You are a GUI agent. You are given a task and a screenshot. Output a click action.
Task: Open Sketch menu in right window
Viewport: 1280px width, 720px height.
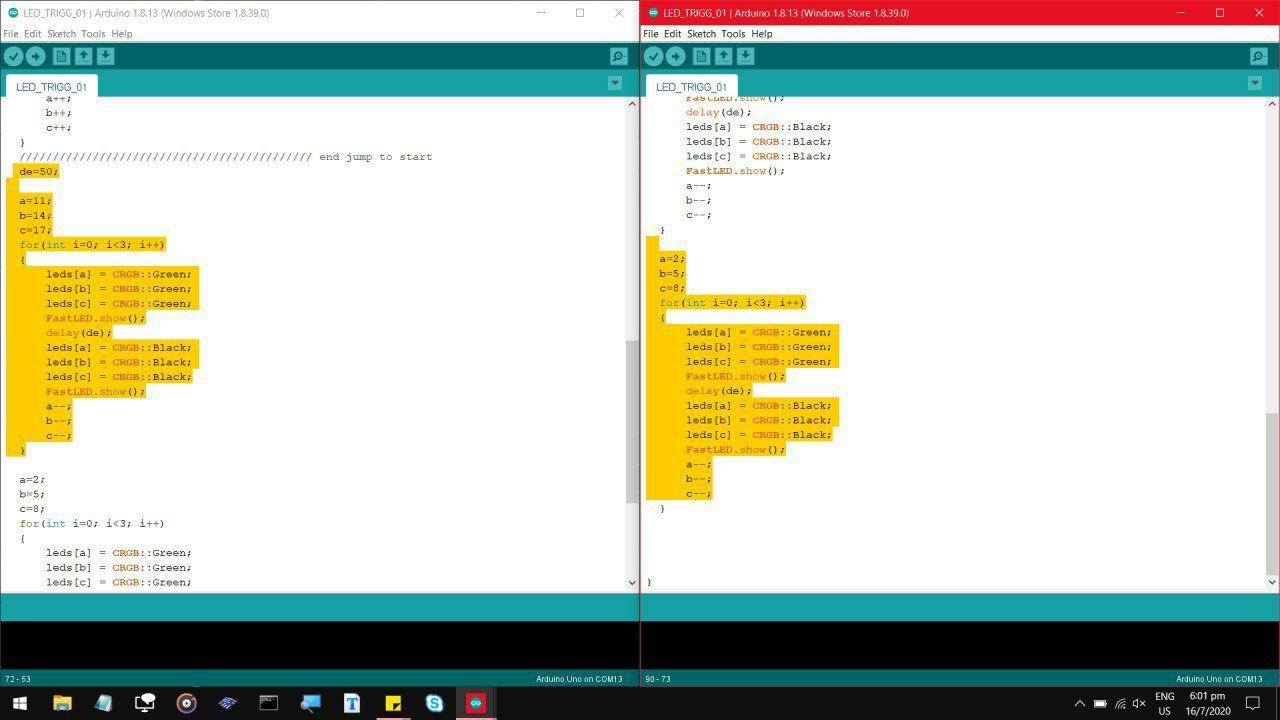pyautogui.click(x=701, y=34)
